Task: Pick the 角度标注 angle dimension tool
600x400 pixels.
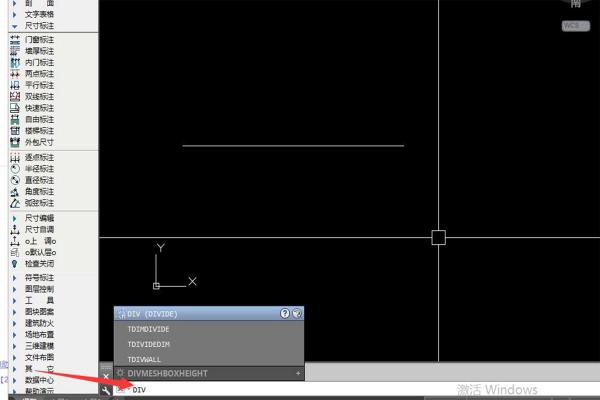Action: click(x=38, y=191)
